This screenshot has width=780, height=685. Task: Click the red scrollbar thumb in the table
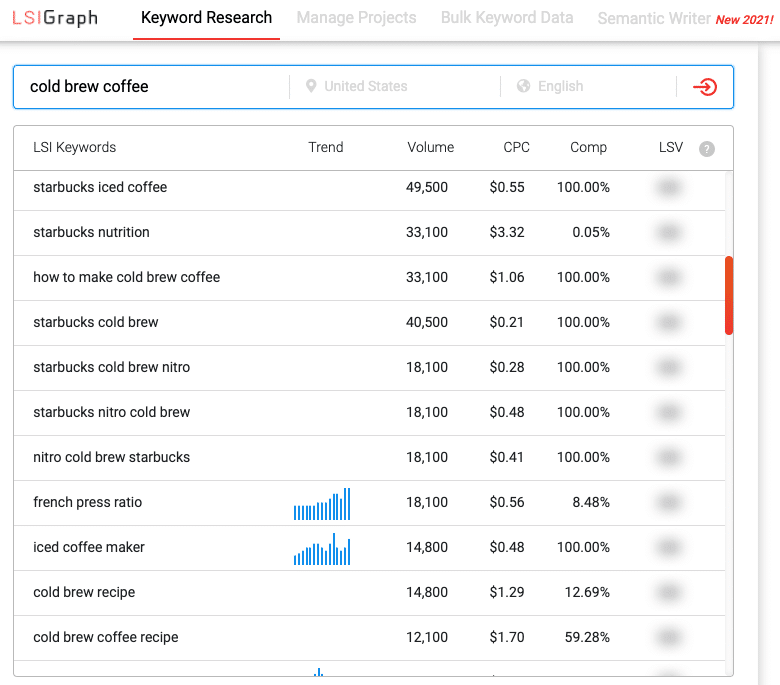point(729,295)
